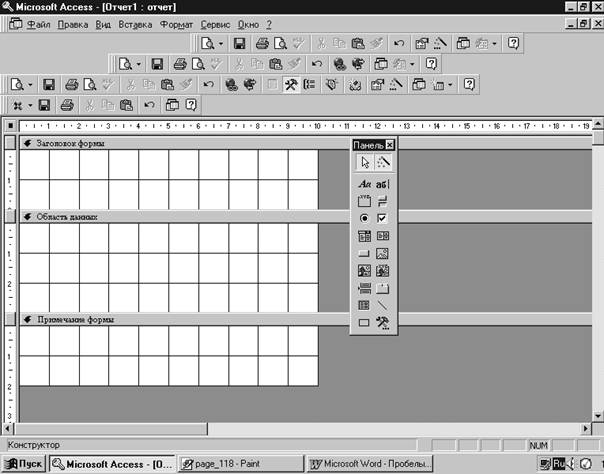Viewport: 604px width, 474px height.
Task: Pick the Option Group tool in the toolbox
Action: [364, 201]
